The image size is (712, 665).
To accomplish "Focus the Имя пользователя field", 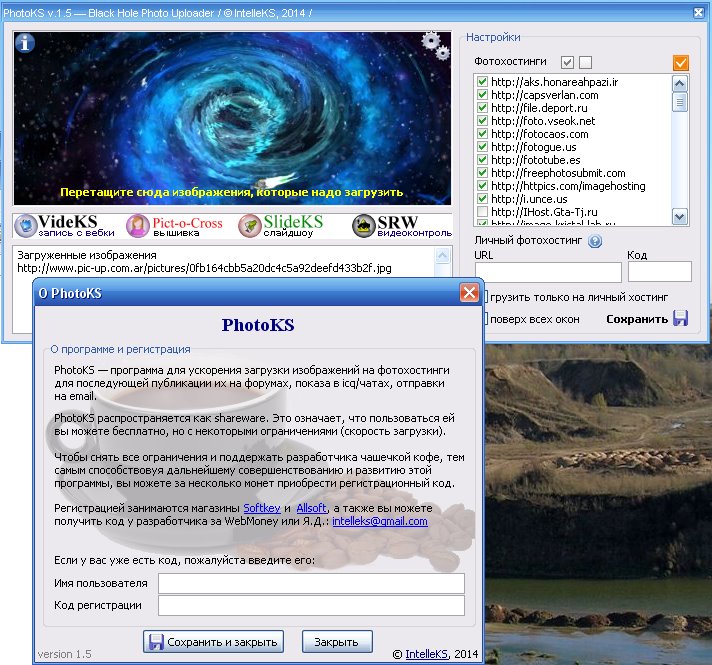I will pyautogui.click(x=311, y=583).
